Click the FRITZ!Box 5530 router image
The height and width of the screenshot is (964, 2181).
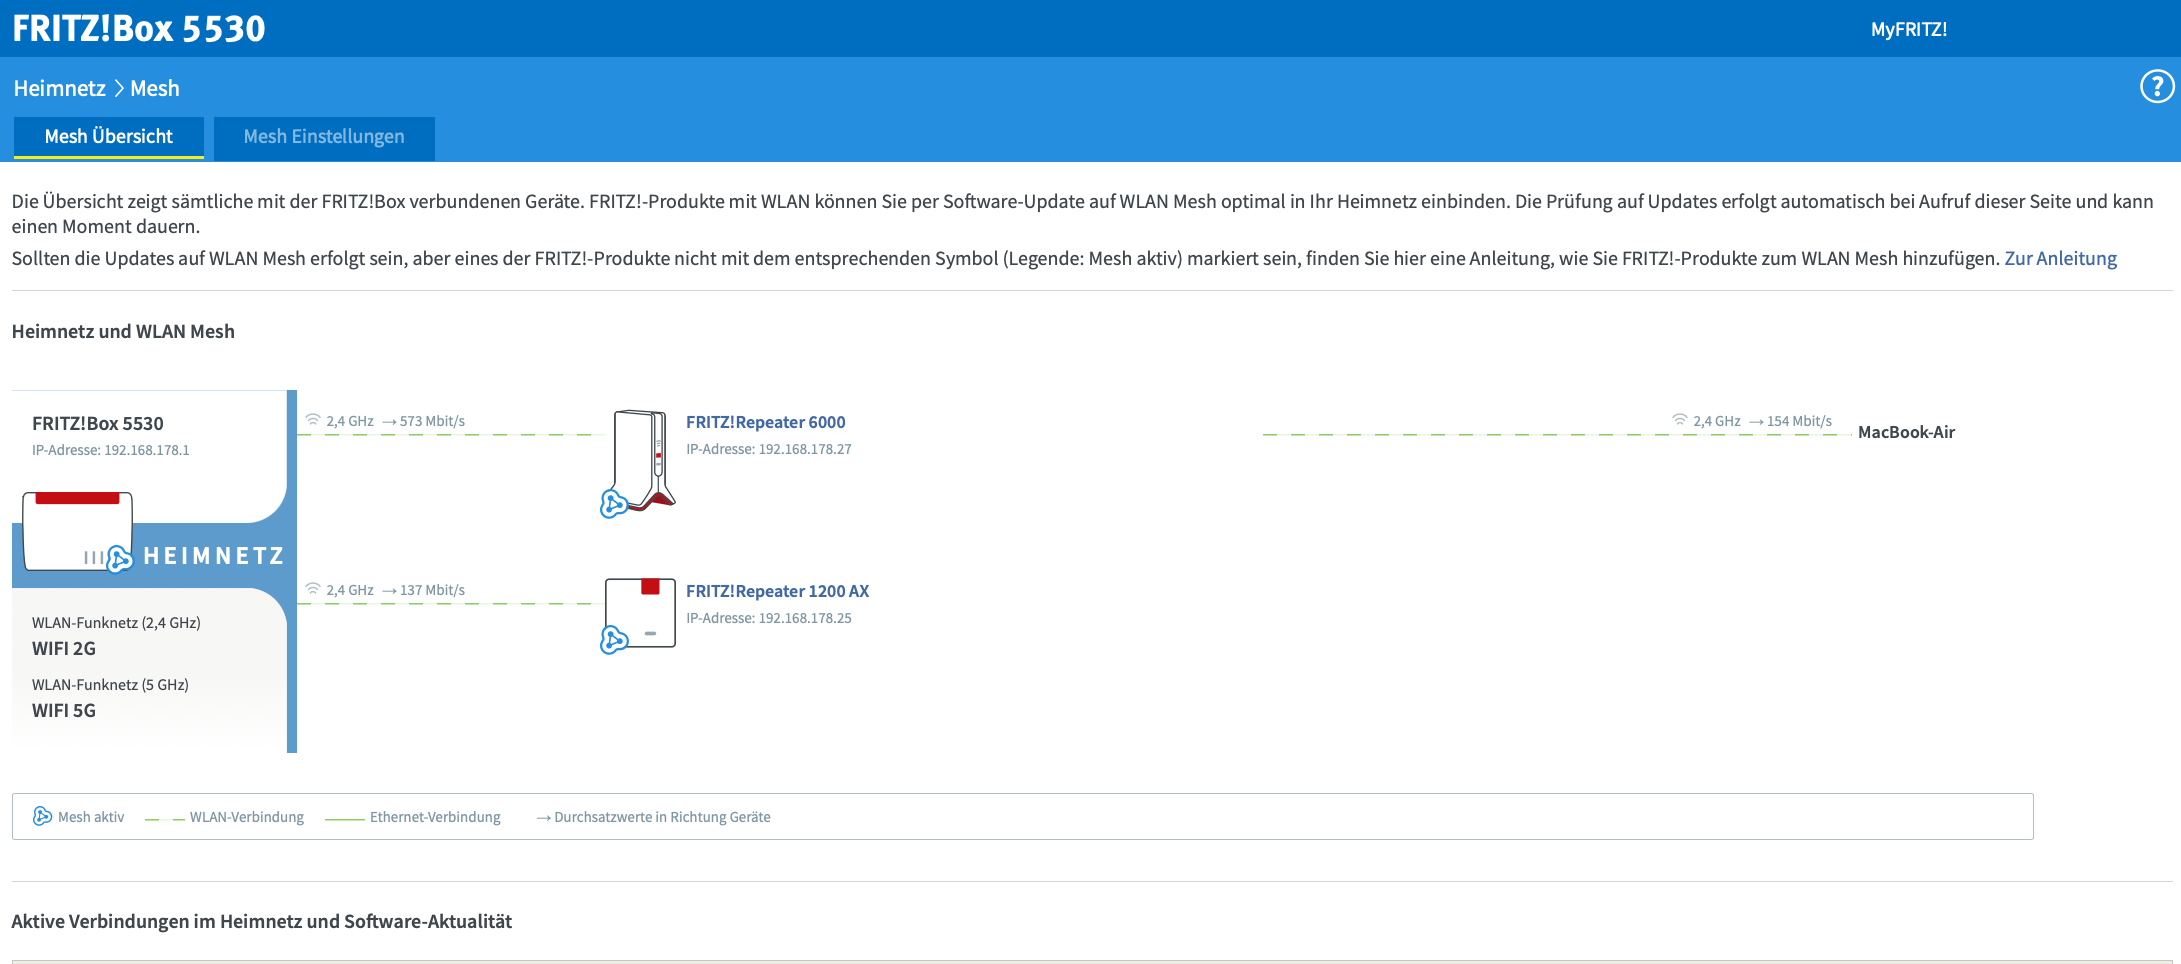pos(78,531)
